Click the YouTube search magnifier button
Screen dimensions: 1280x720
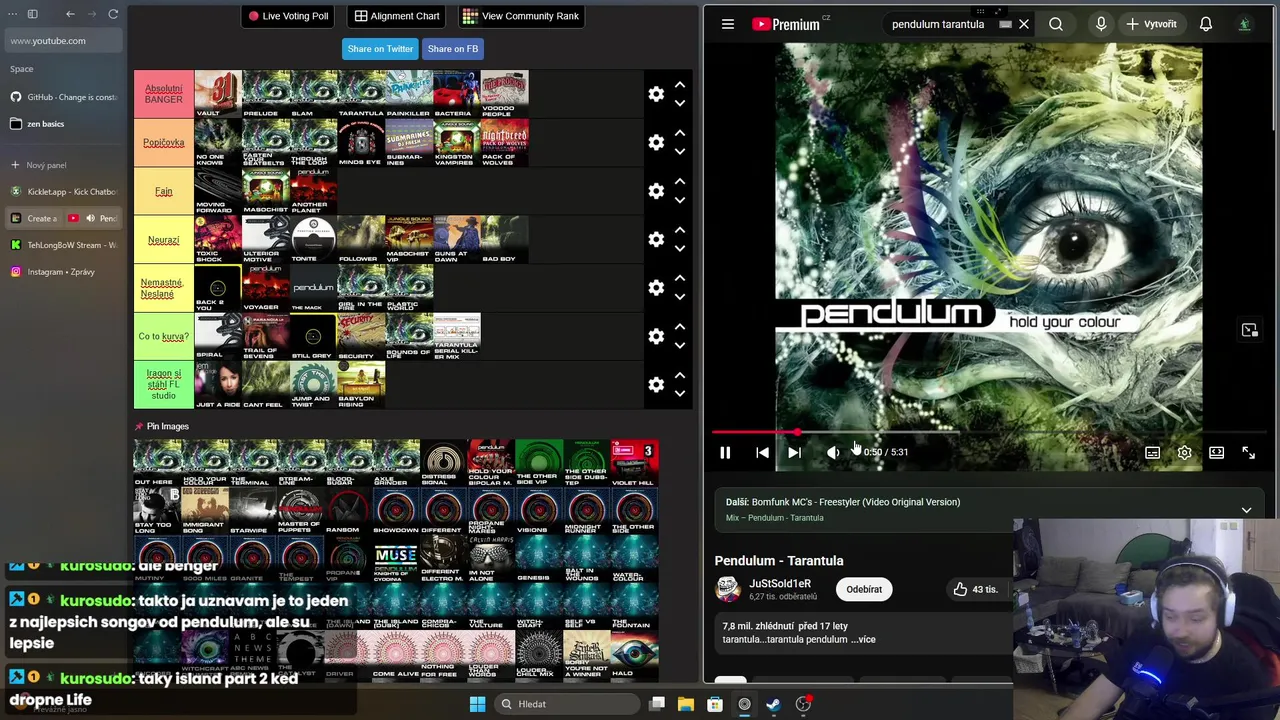pyautogui.click(x=1056, y=24)
